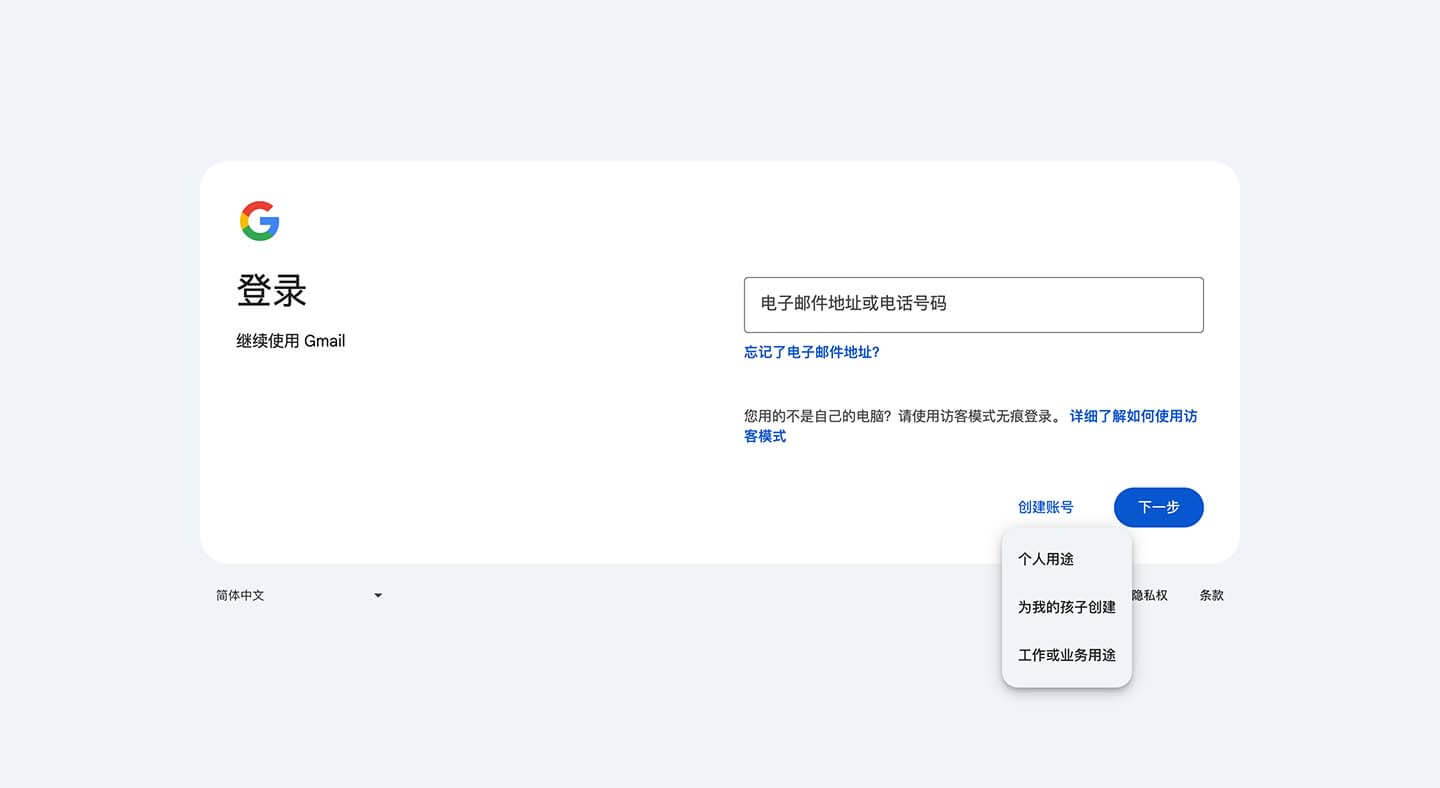Click the 创建账号 button
This screenshot has height=788, width=1440.
click(1046, 507)
